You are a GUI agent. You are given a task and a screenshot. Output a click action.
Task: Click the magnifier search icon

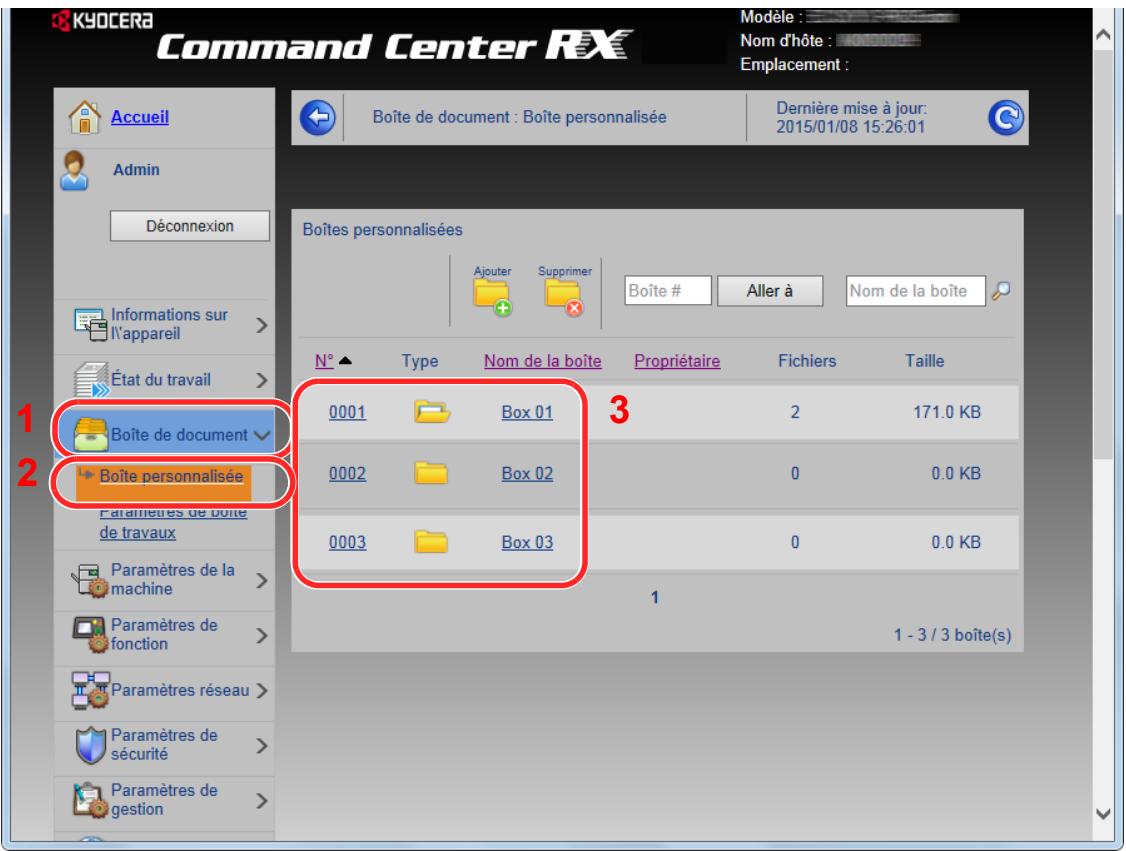click(x=1001, y=291)
